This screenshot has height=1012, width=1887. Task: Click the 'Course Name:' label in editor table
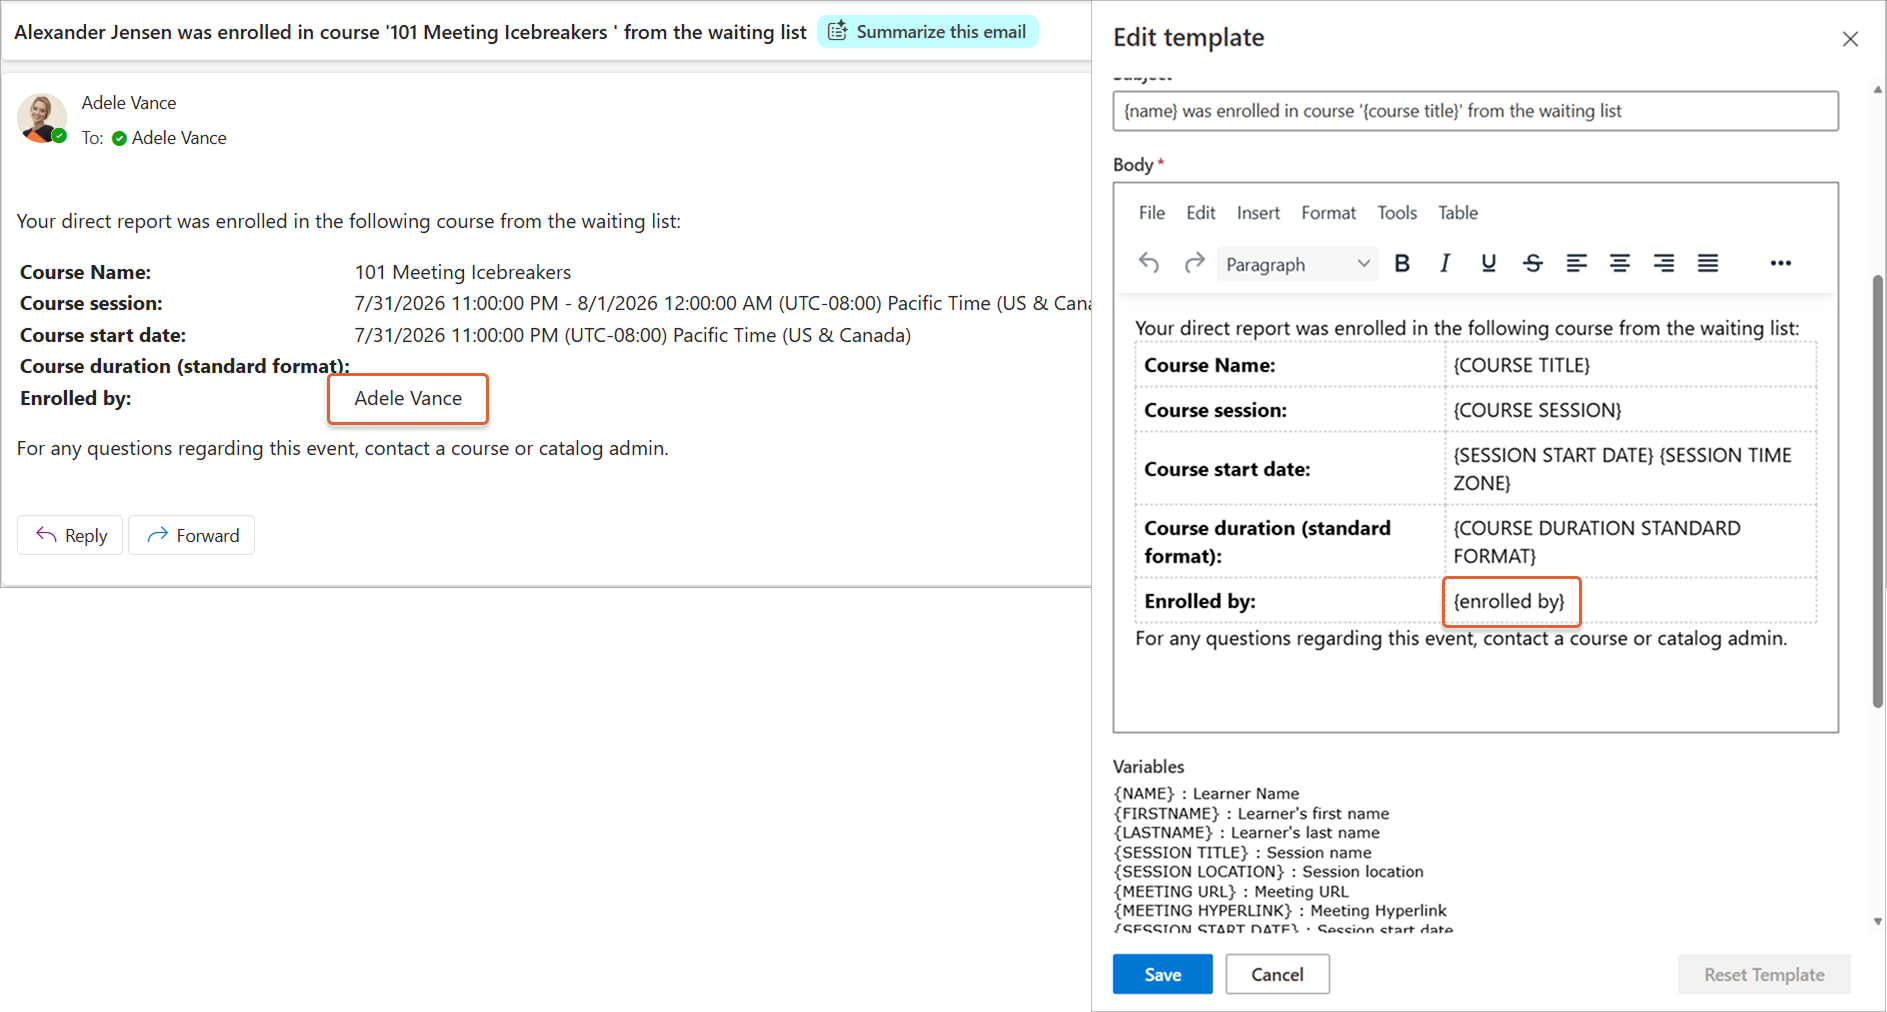(1210, 366)
